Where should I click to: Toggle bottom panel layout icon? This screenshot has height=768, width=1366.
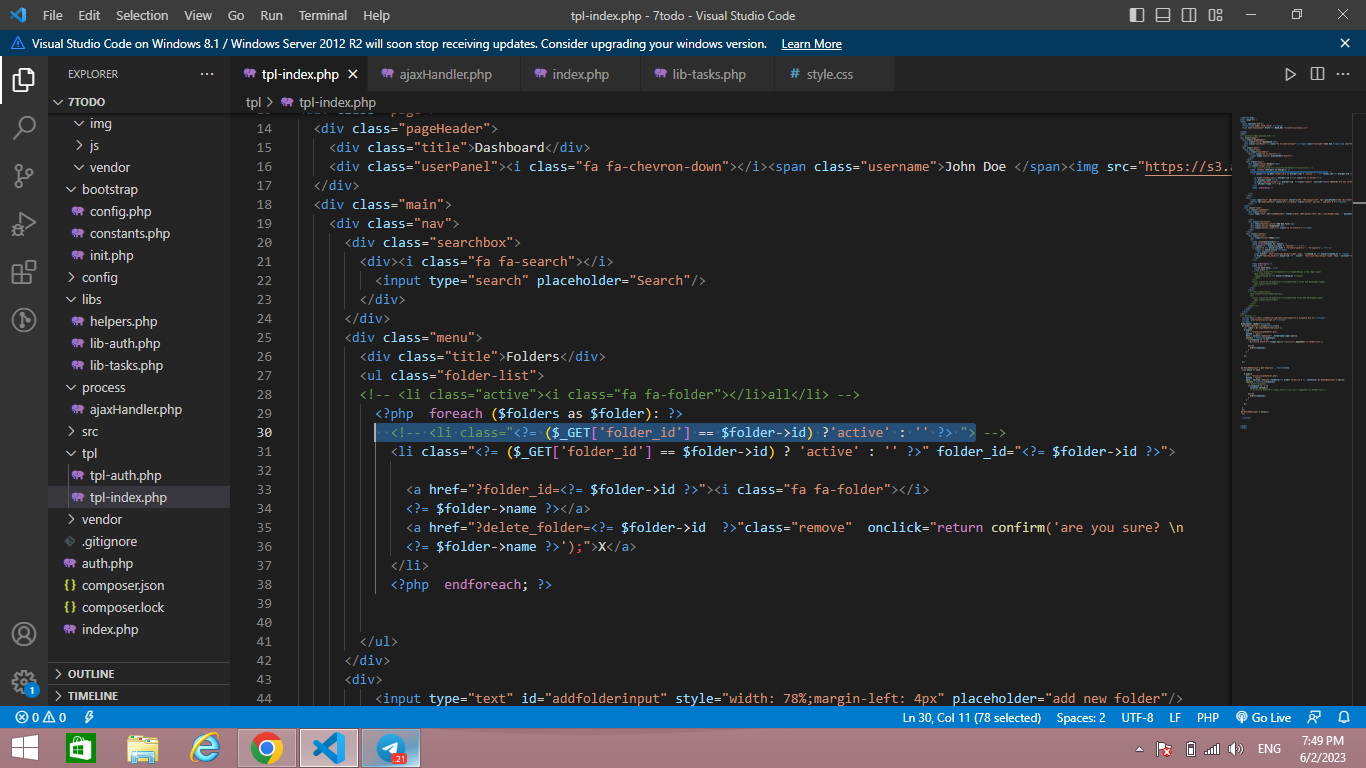(x=1161, y=15)
